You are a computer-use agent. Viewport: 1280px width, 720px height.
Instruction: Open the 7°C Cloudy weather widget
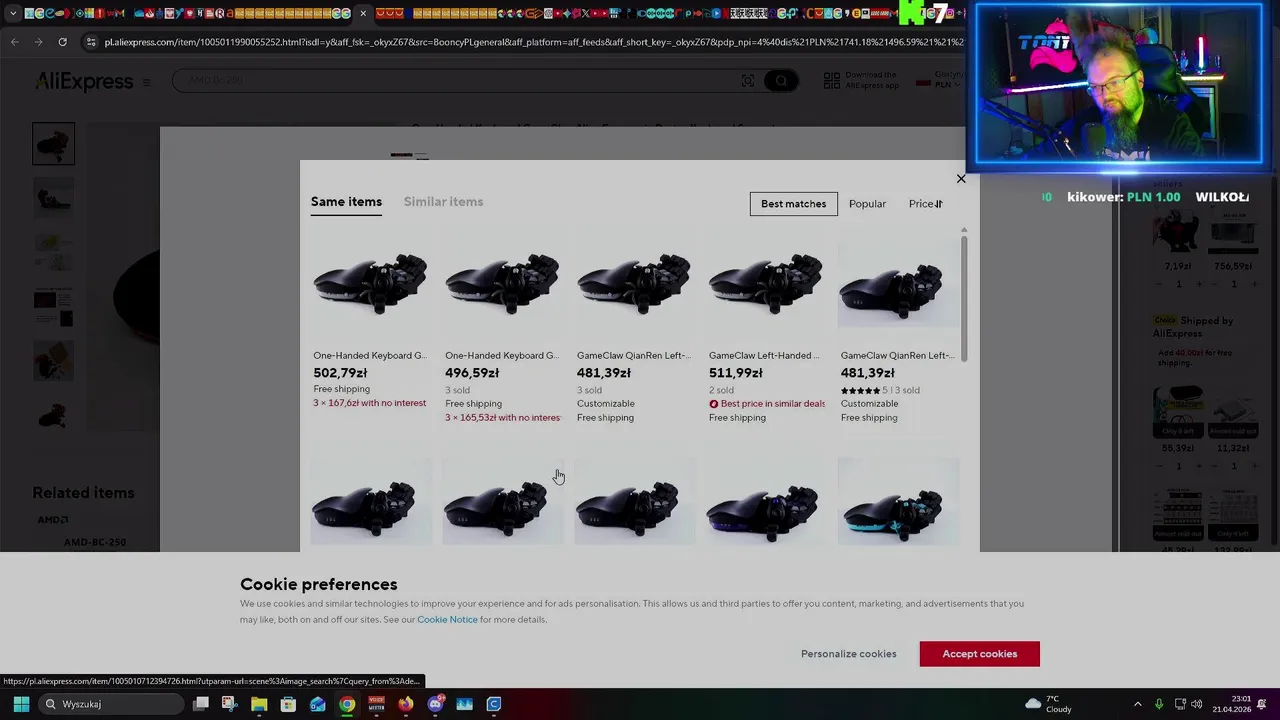1049,704
